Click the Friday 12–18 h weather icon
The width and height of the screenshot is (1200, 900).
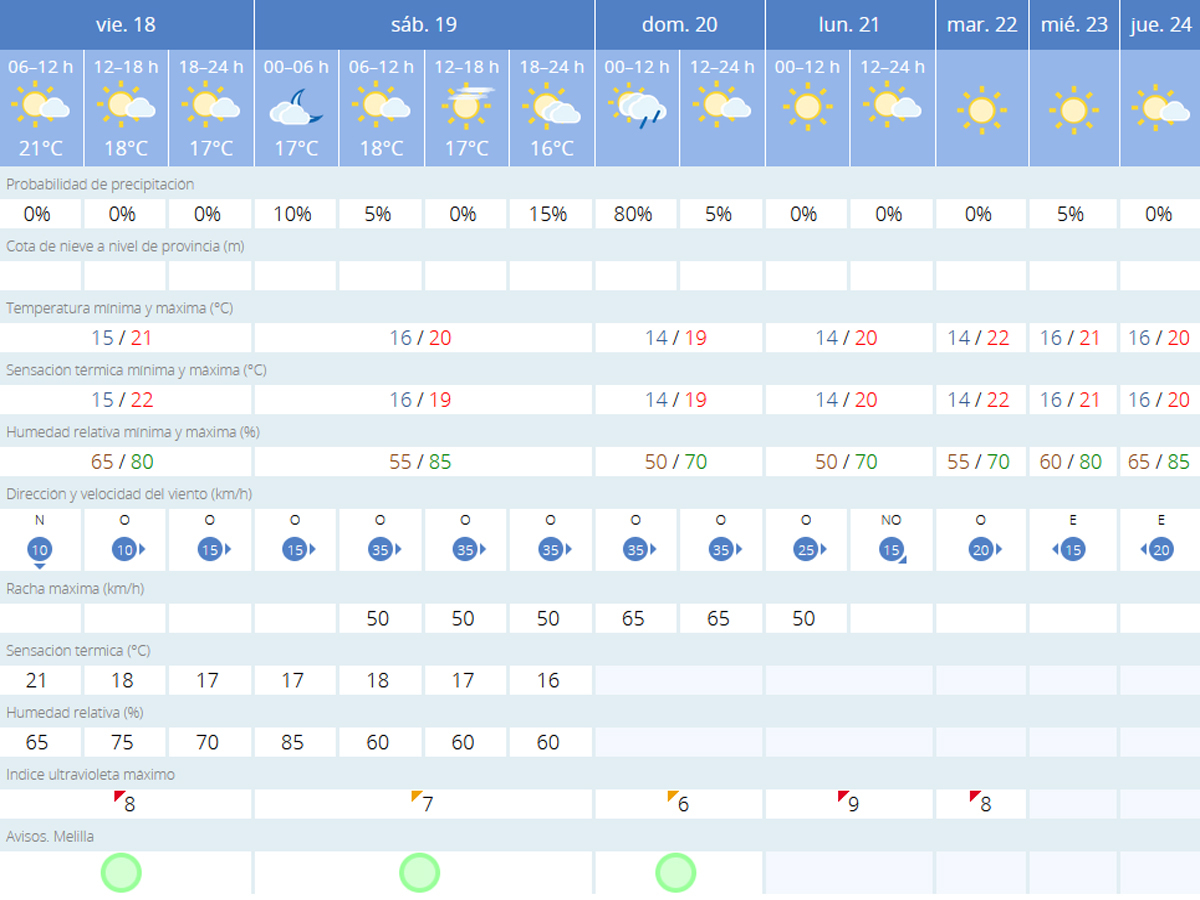pos(126,105)
